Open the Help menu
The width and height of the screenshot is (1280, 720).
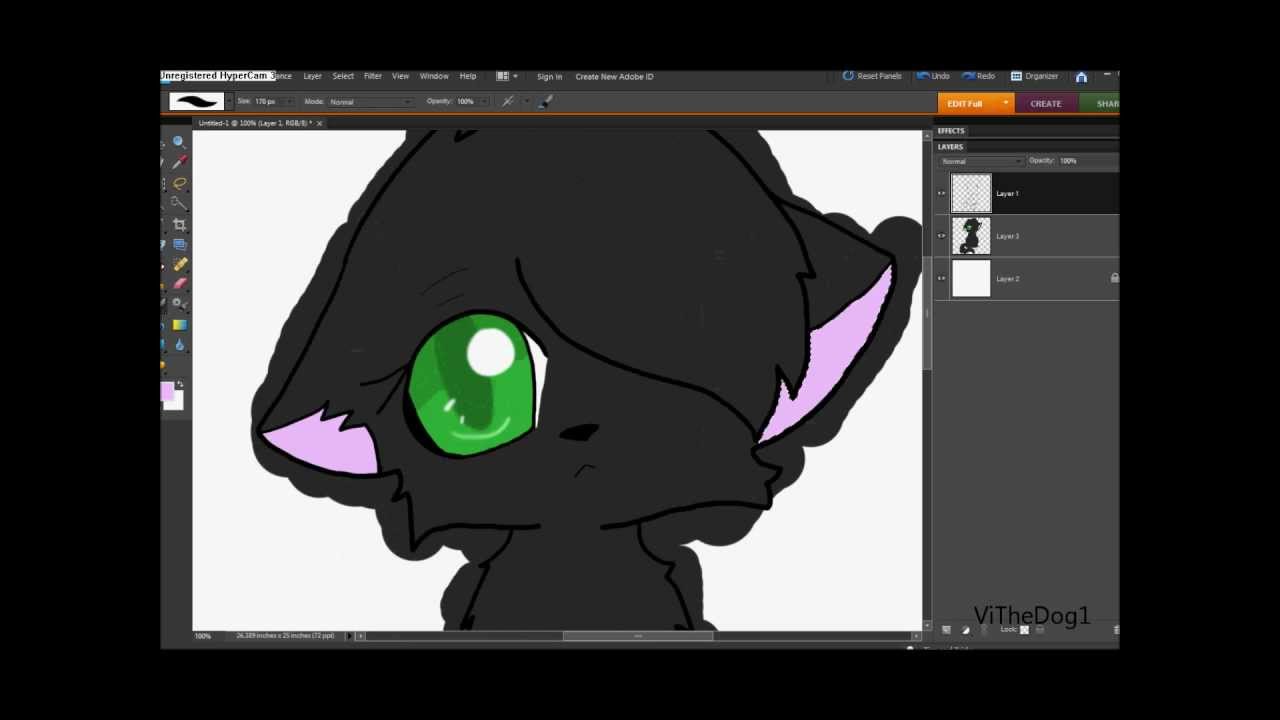(467, 76)
